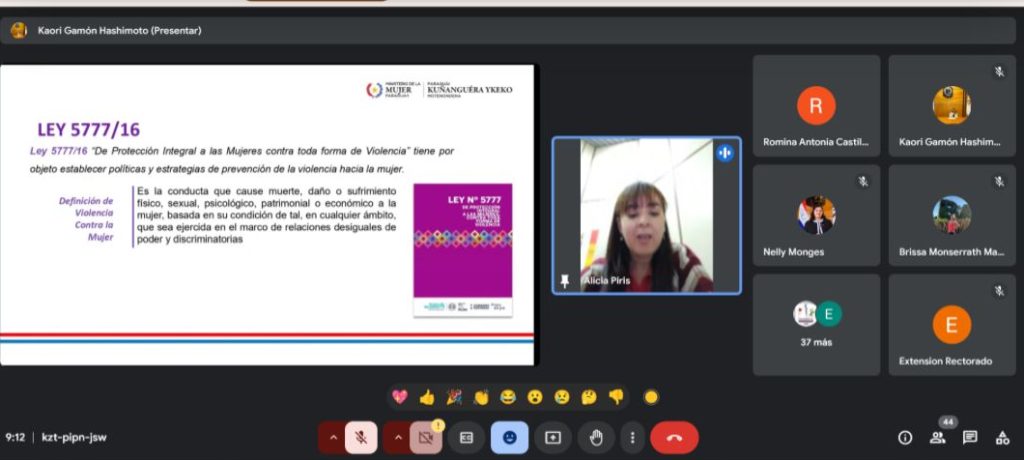This screenshot has height=460, width=1024.
Task: Toggle closed captions
Action: tap(466, 437)
